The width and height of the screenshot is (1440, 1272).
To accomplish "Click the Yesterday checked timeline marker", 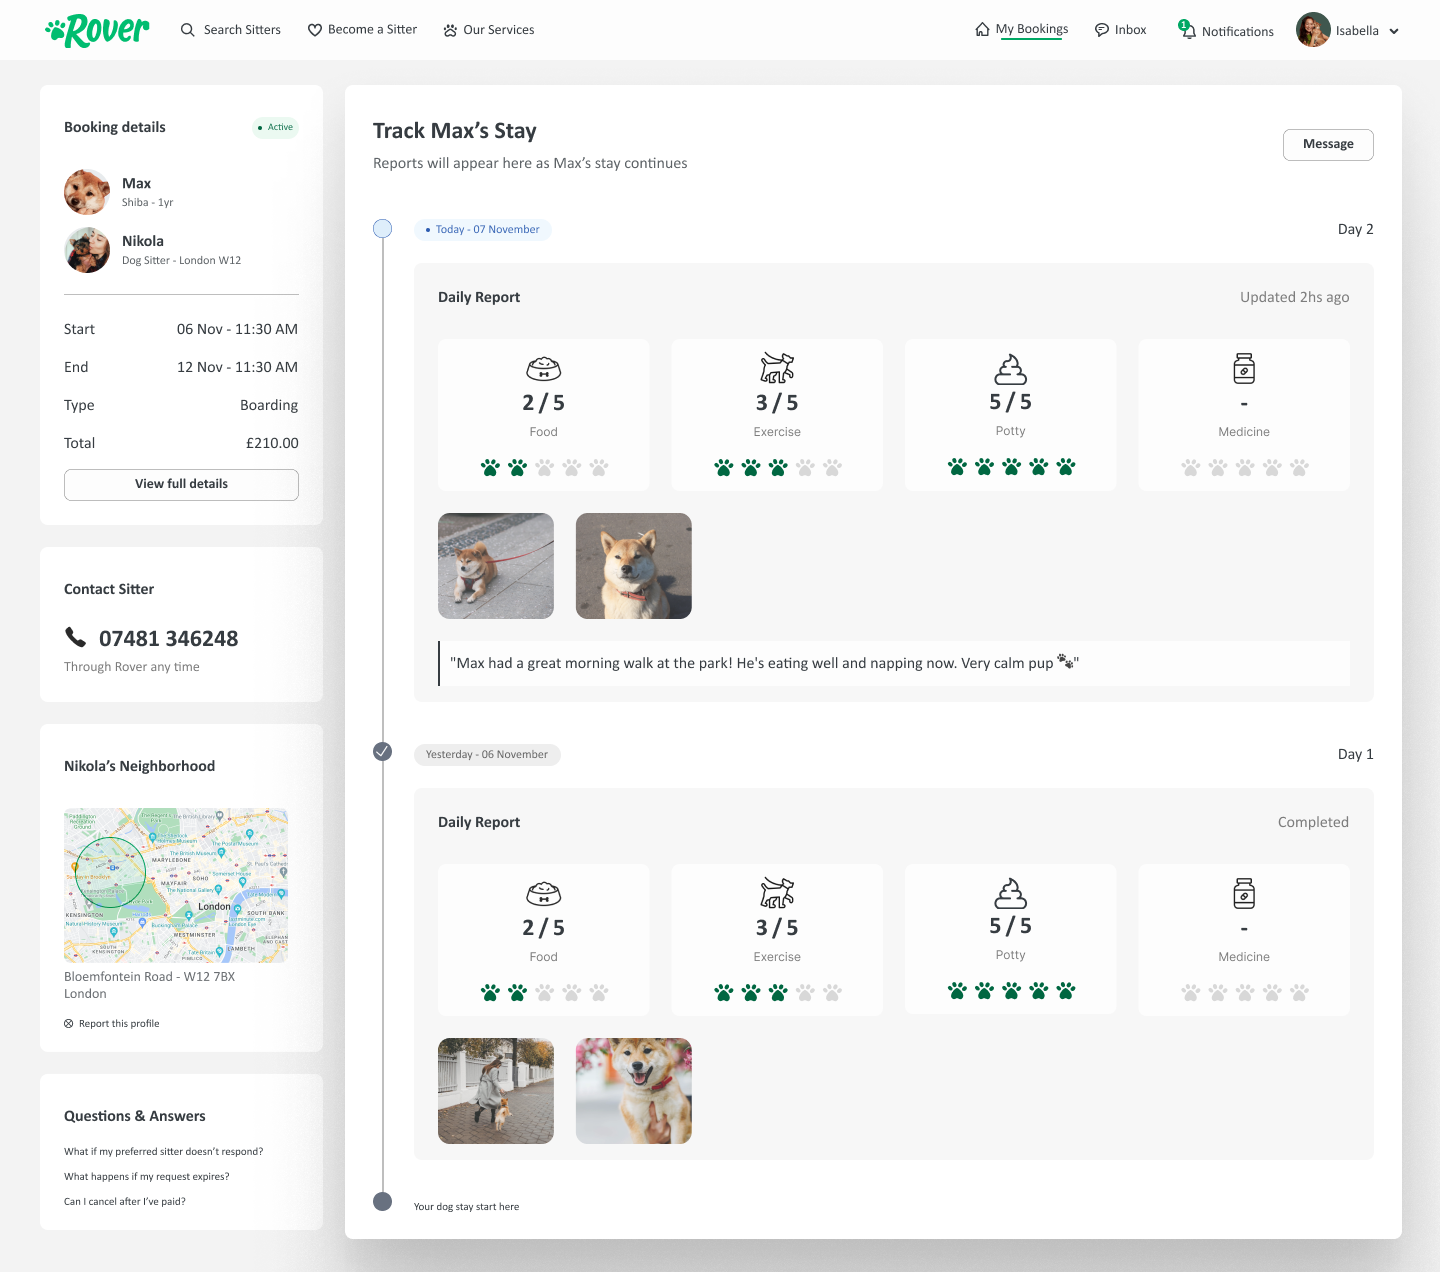I will click(x=382, y=751).
